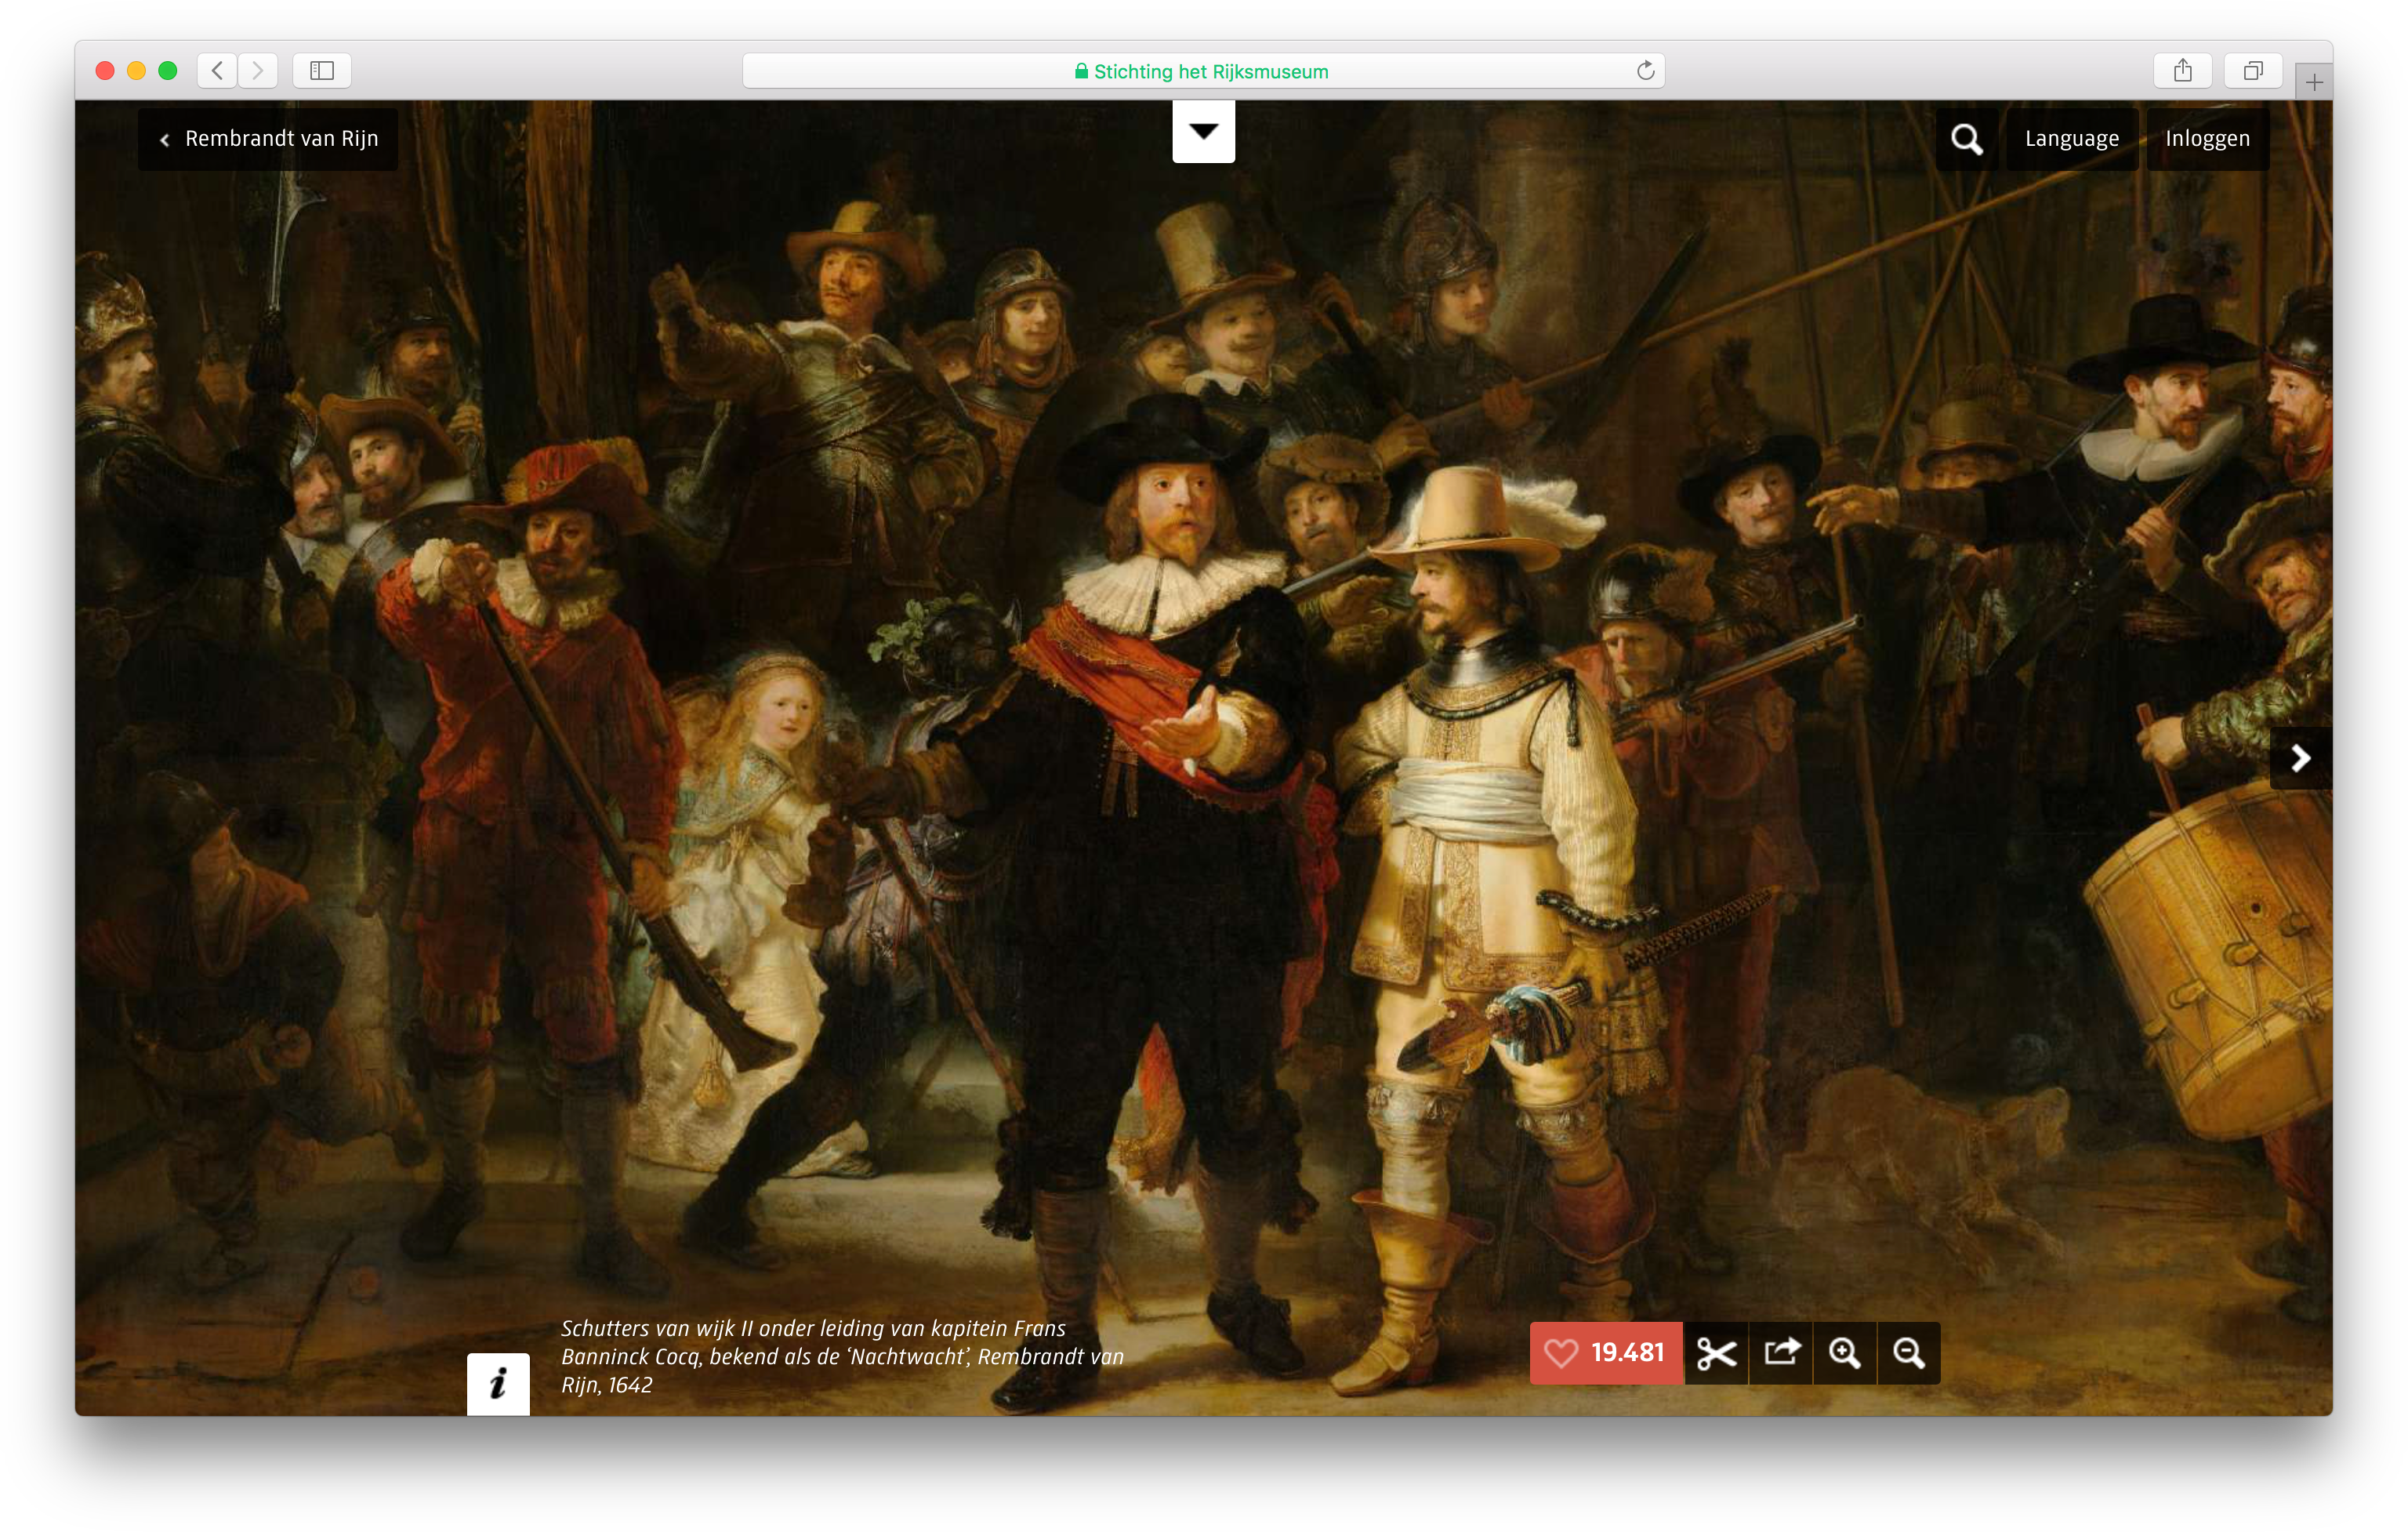Image resolution: width=2408 pixels, height=1532 pixels.
Task: Click Inloggen to log in
Action: click(x=2207, y=139)
